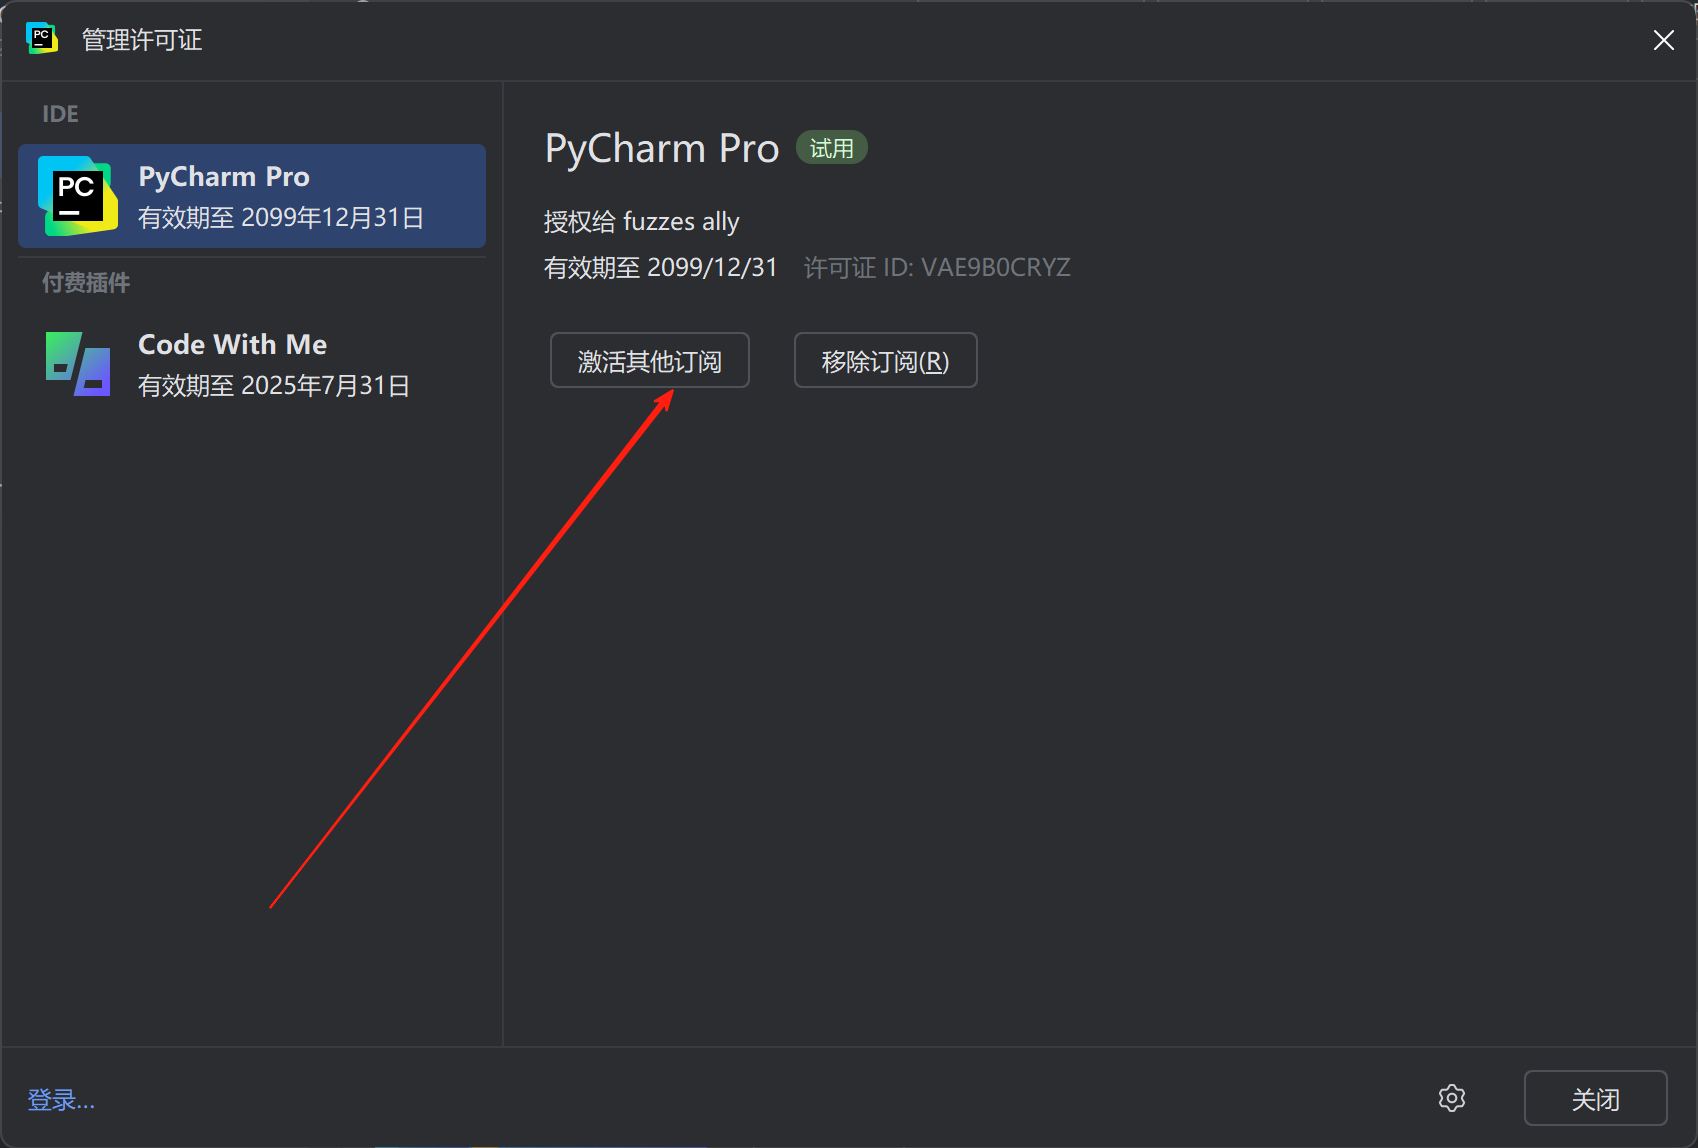Click the 管理许可证 window title

pos(142,40)
